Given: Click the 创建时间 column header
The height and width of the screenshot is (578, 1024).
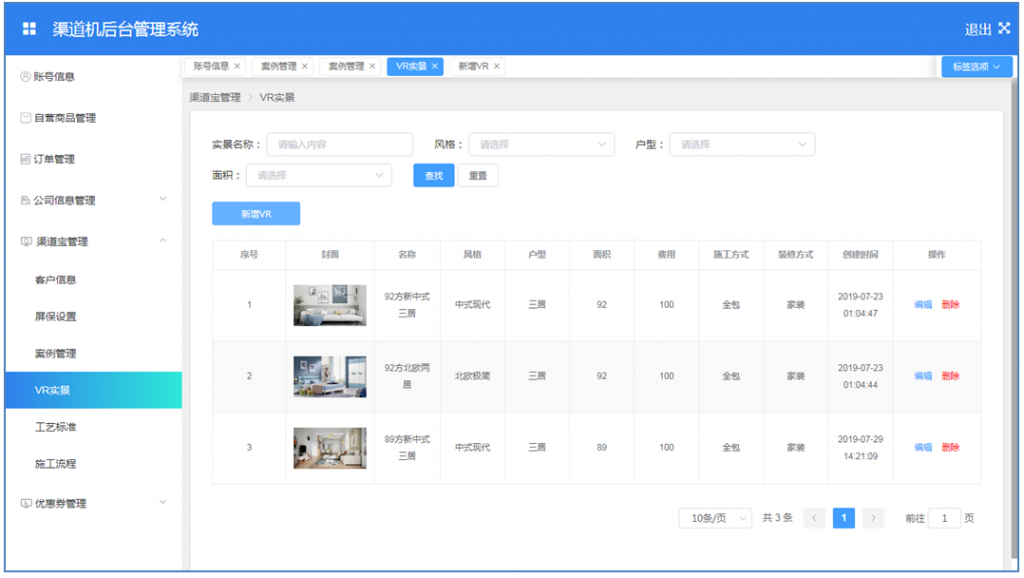Looking at the screenshot, I should [x=860, y=255].
